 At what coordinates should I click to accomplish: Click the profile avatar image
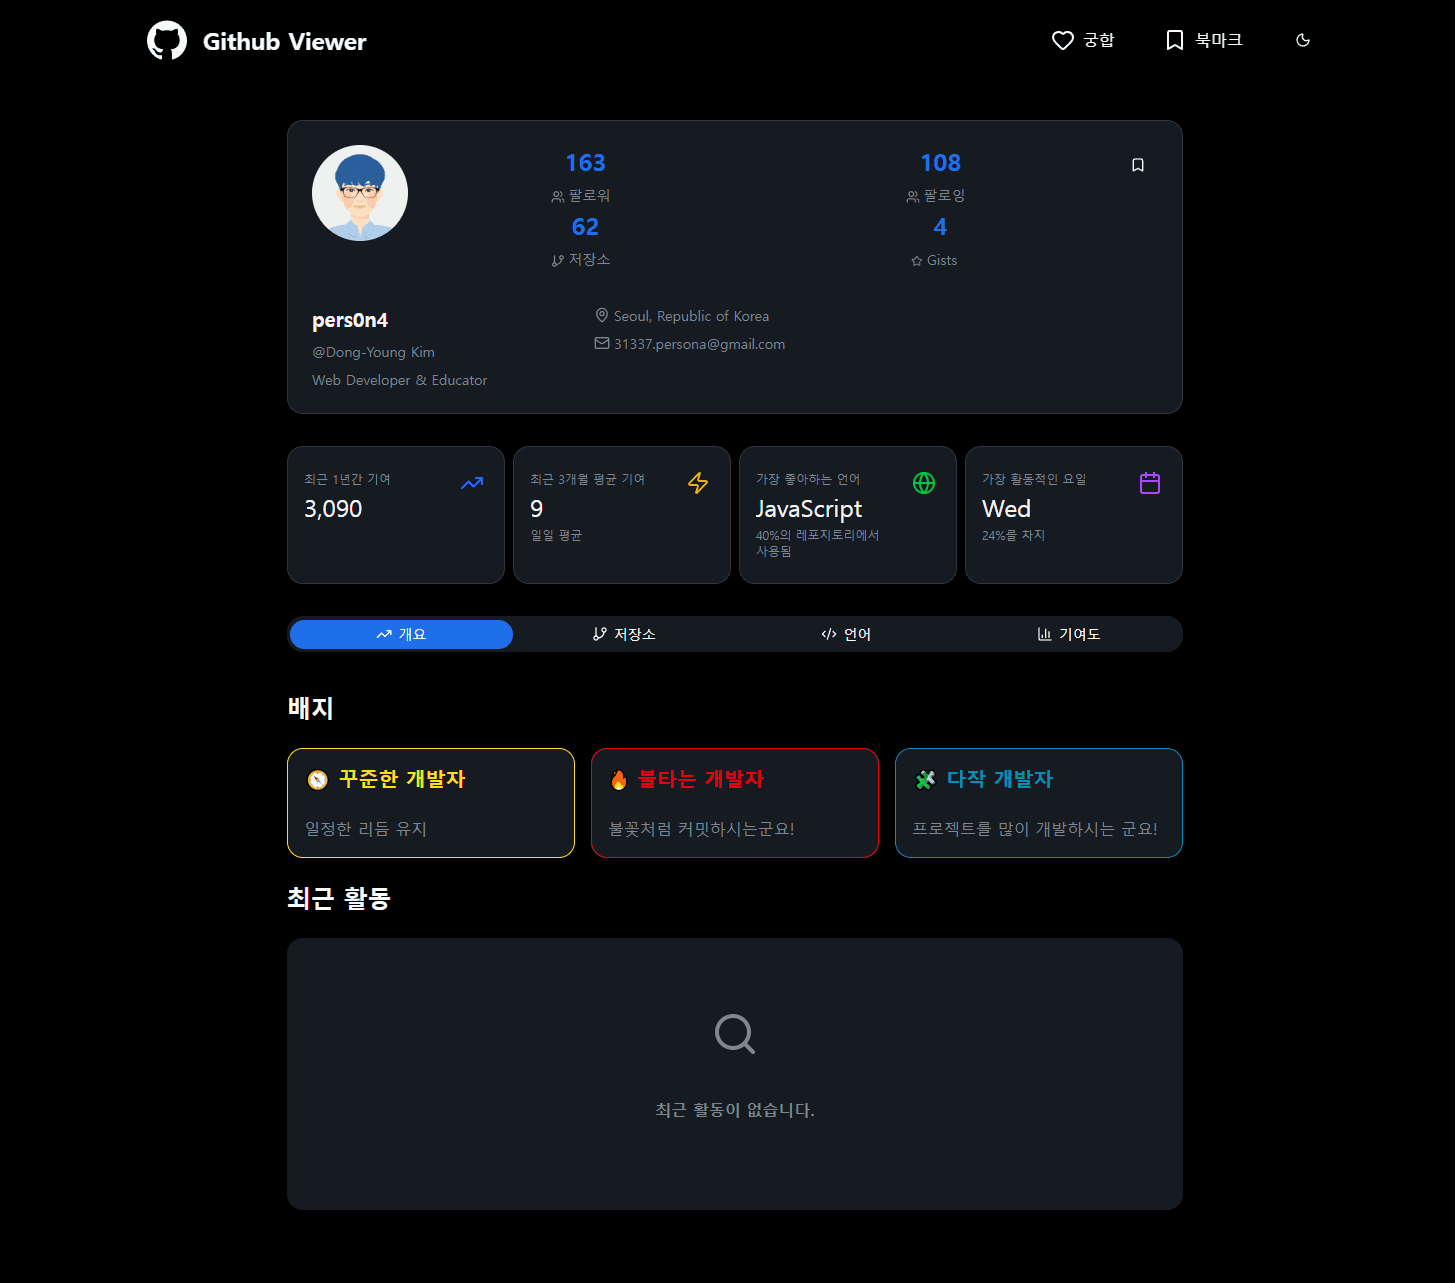[359, 192]
